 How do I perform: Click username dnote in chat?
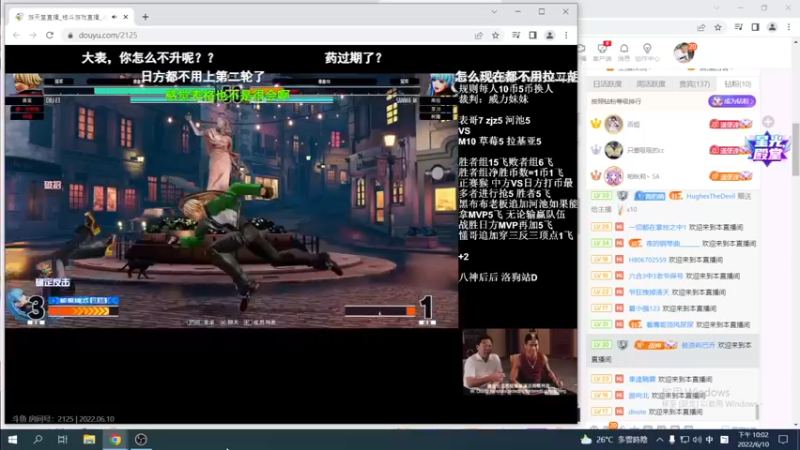(x=637, y=412)
